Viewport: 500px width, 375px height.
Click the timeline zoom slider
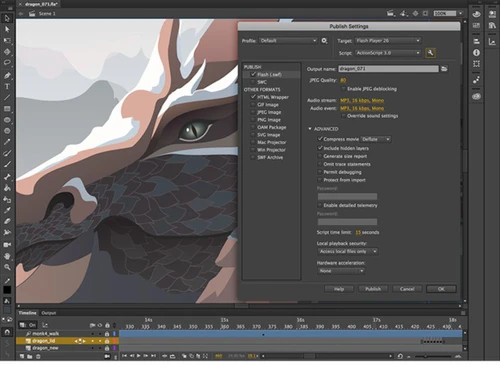coord(433,356)
